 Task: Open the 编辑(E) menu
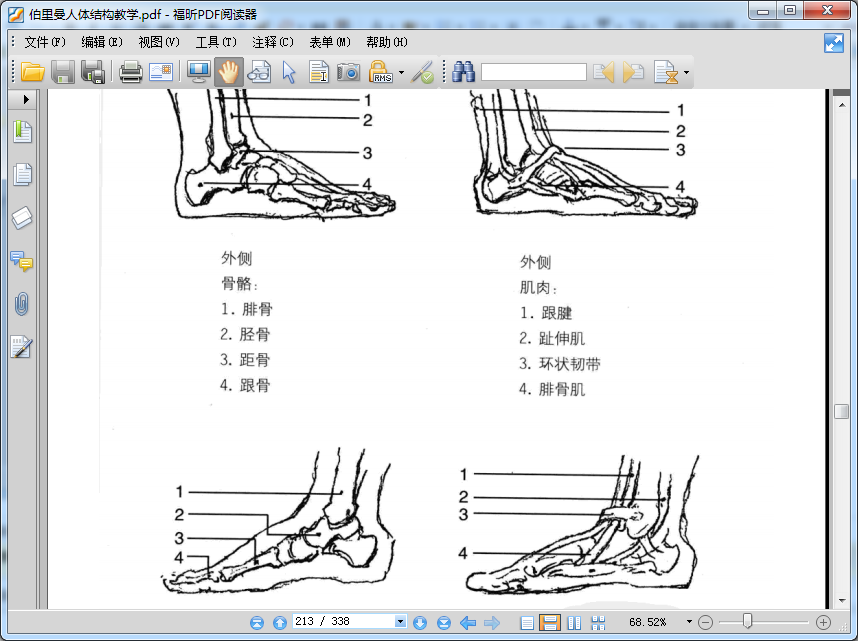pos(102,42)
